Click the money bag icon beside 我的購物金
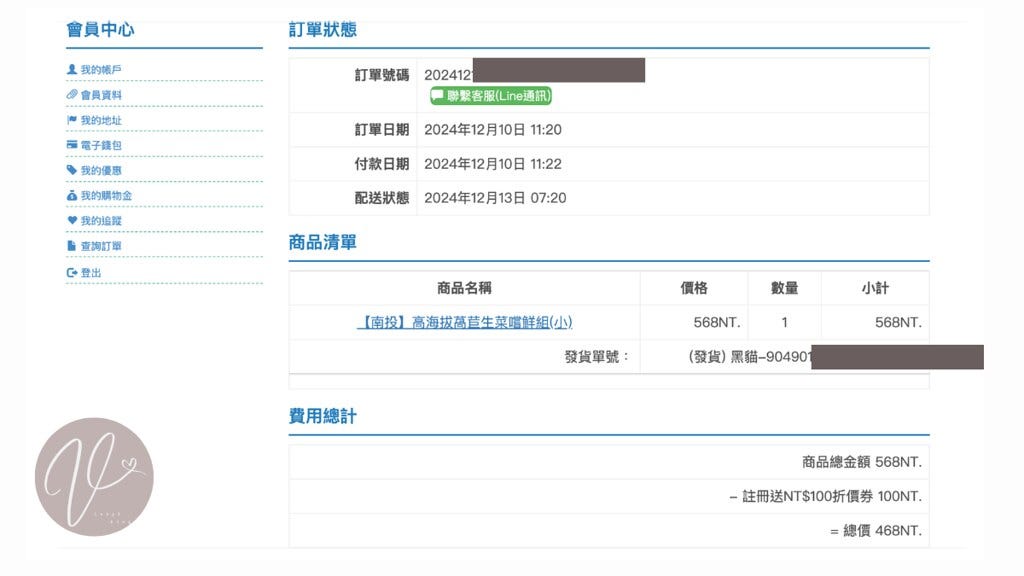 point(72,195)
